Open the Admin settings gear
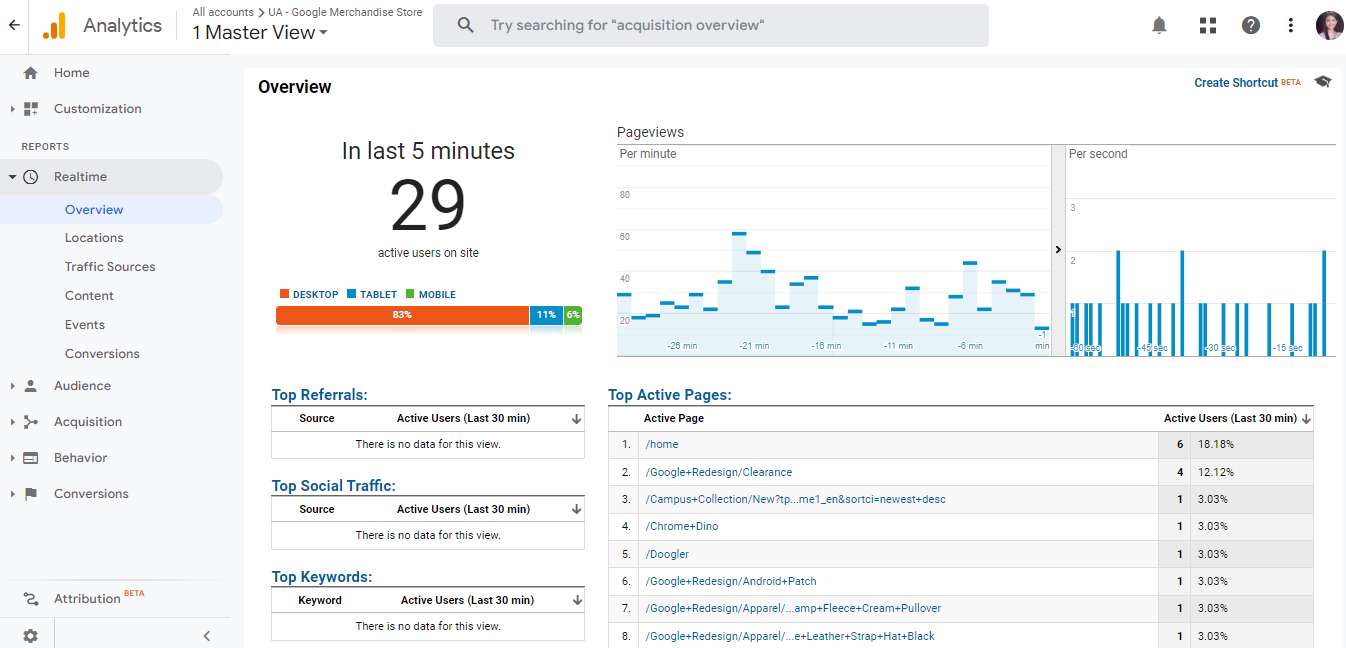1346x648 pixels. [x=29, y=635]
